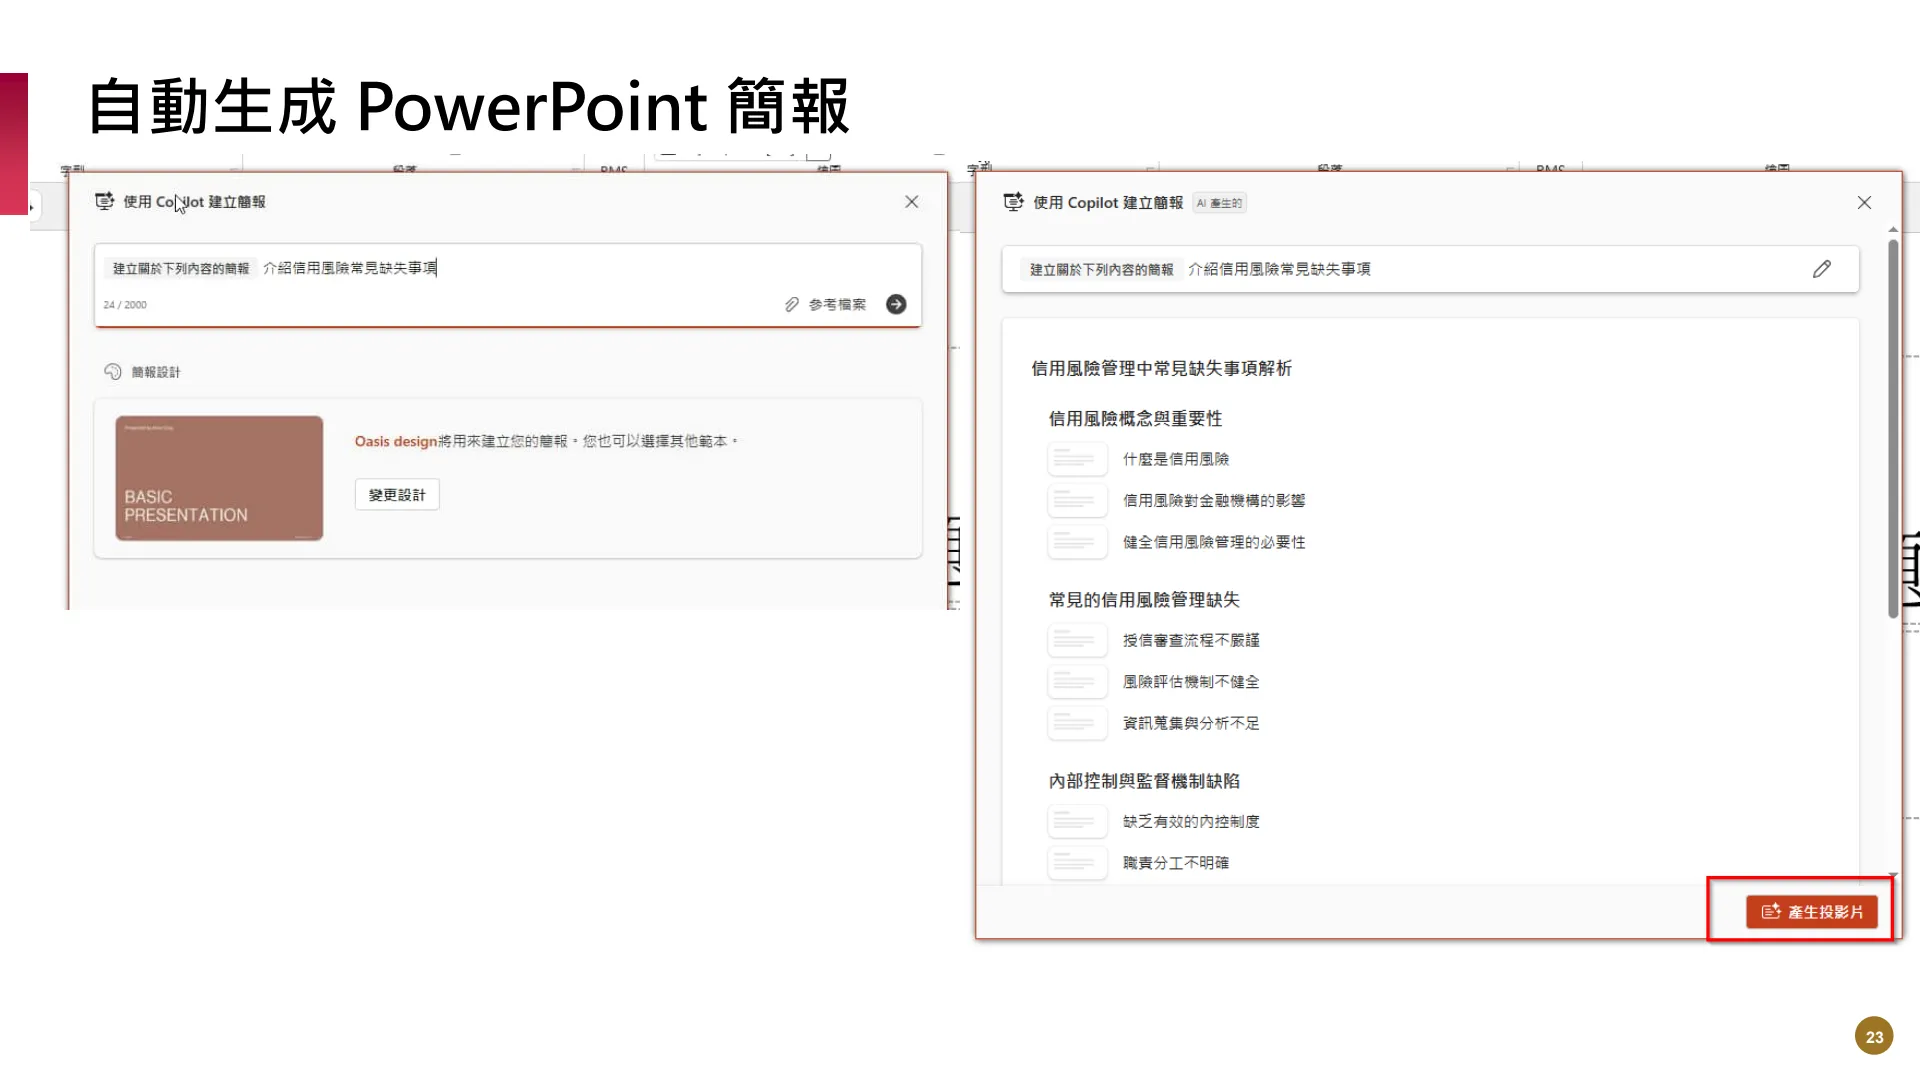
Task: Select slide 授信審查流程不嚴謹
Action: tap(1191, 640)
